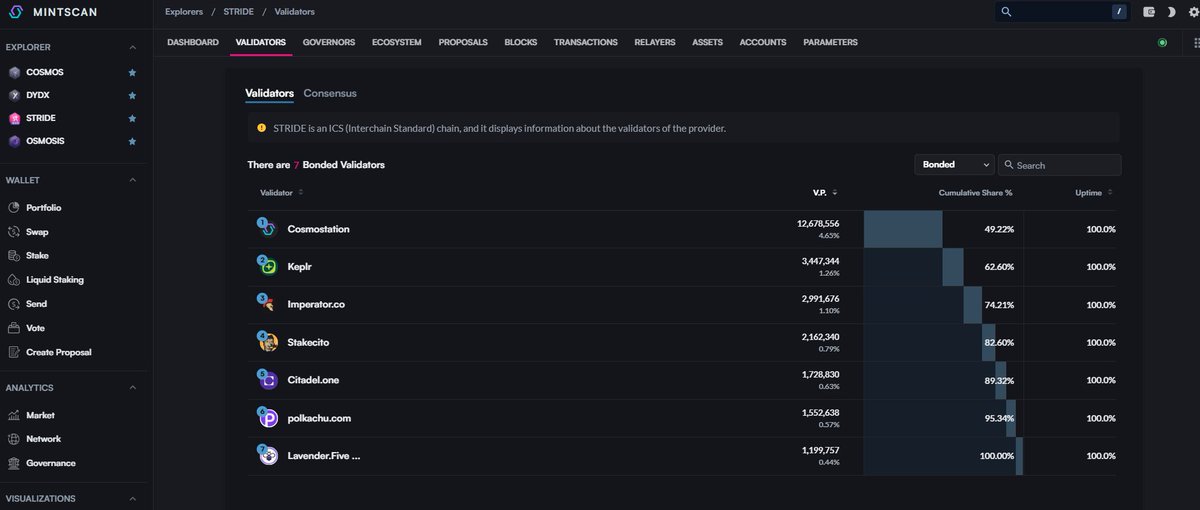The width and height of the screenshot is (1200, 510).
Task: Click the Stakecito validator logo
Action: click(268, 343)
